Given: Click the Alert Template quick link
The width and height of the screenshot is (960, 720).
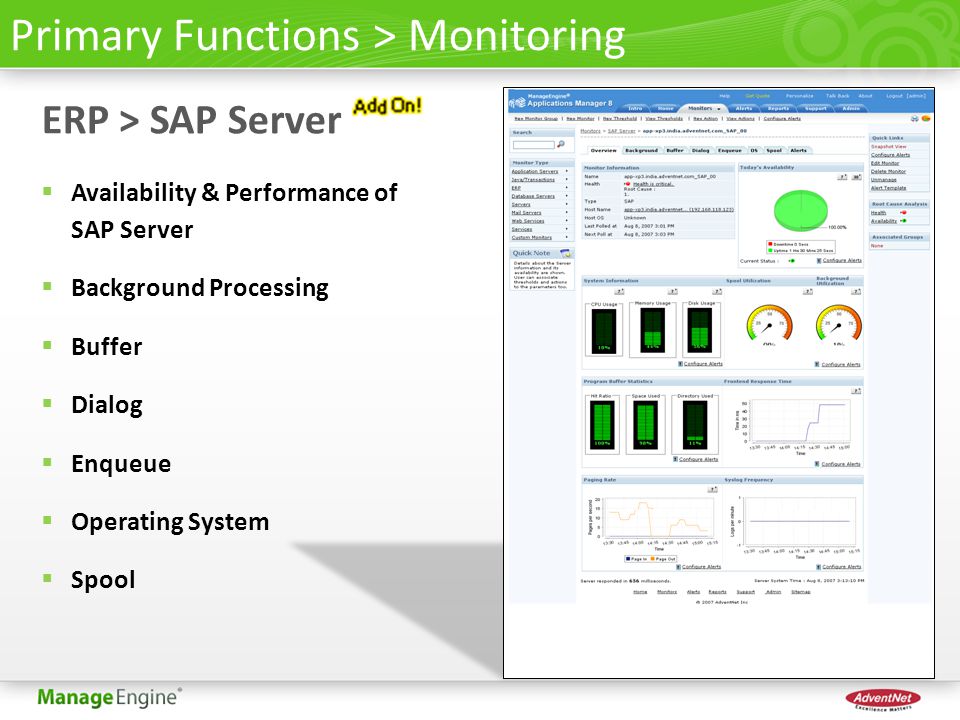Looking at the screenshot, I should point(888,188).
